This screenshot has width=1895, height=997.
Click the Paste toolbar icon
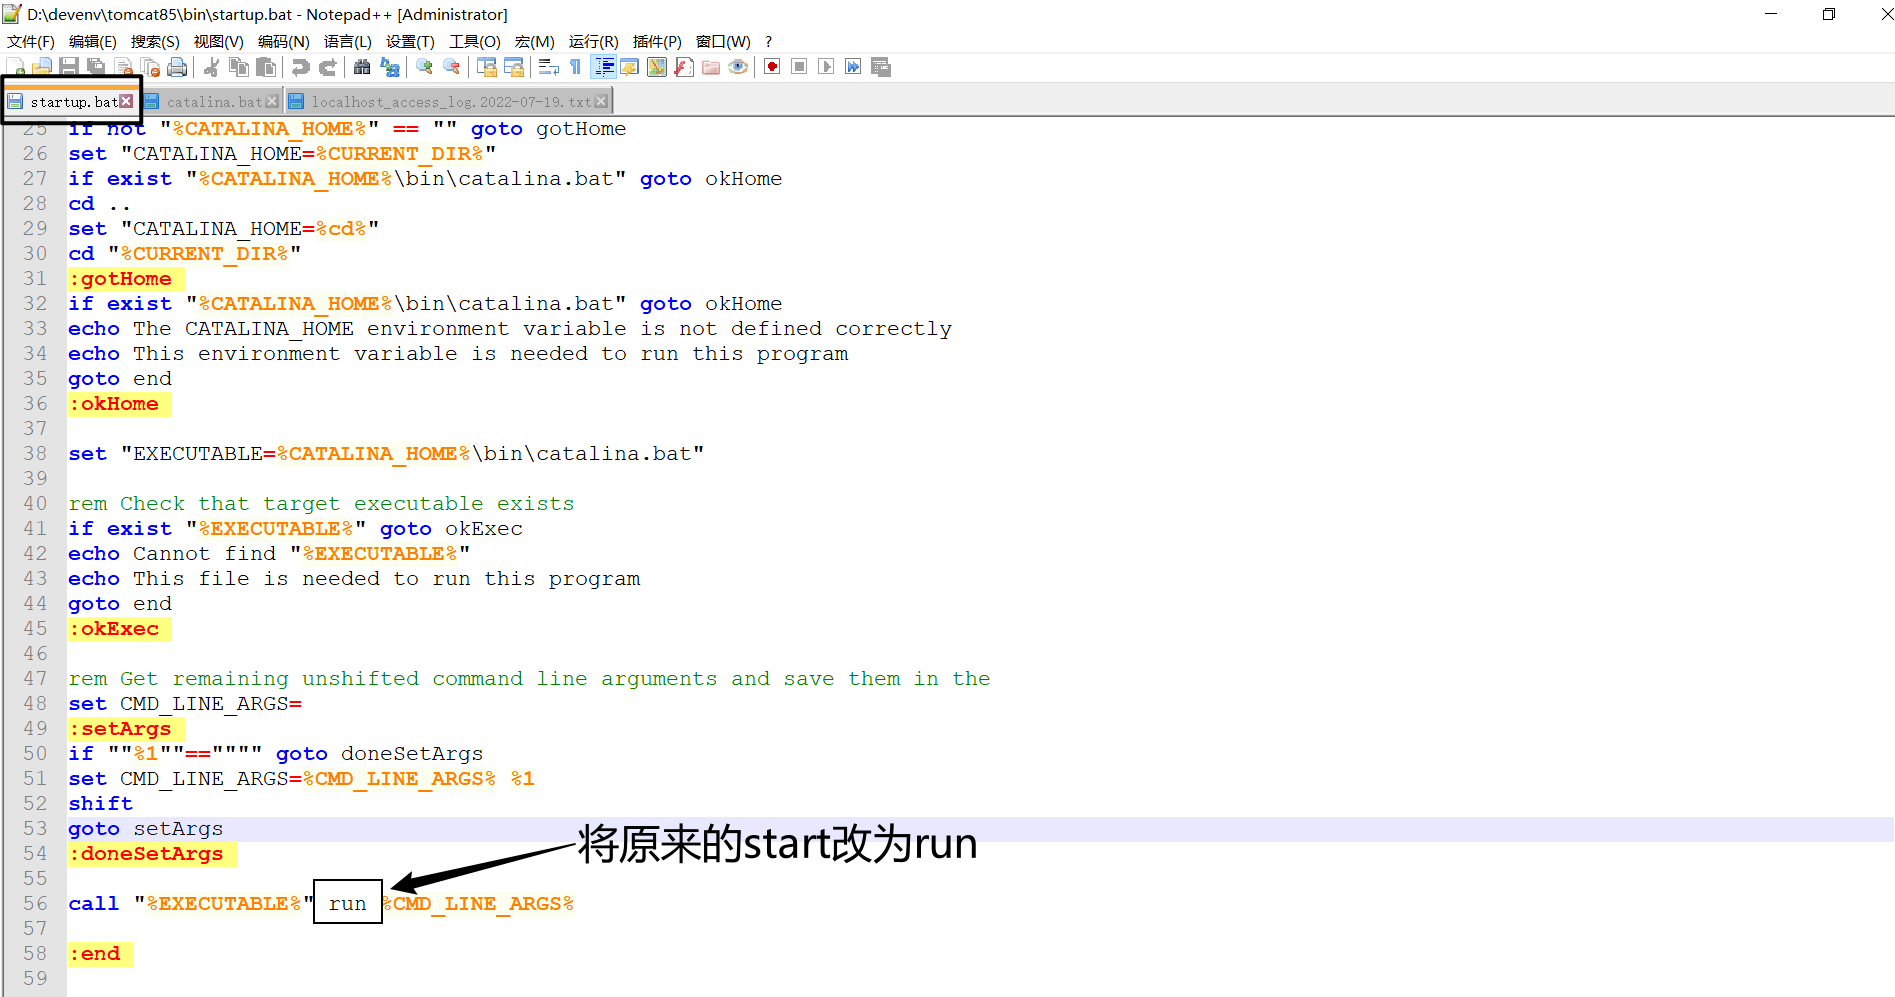tap(265, 67)
